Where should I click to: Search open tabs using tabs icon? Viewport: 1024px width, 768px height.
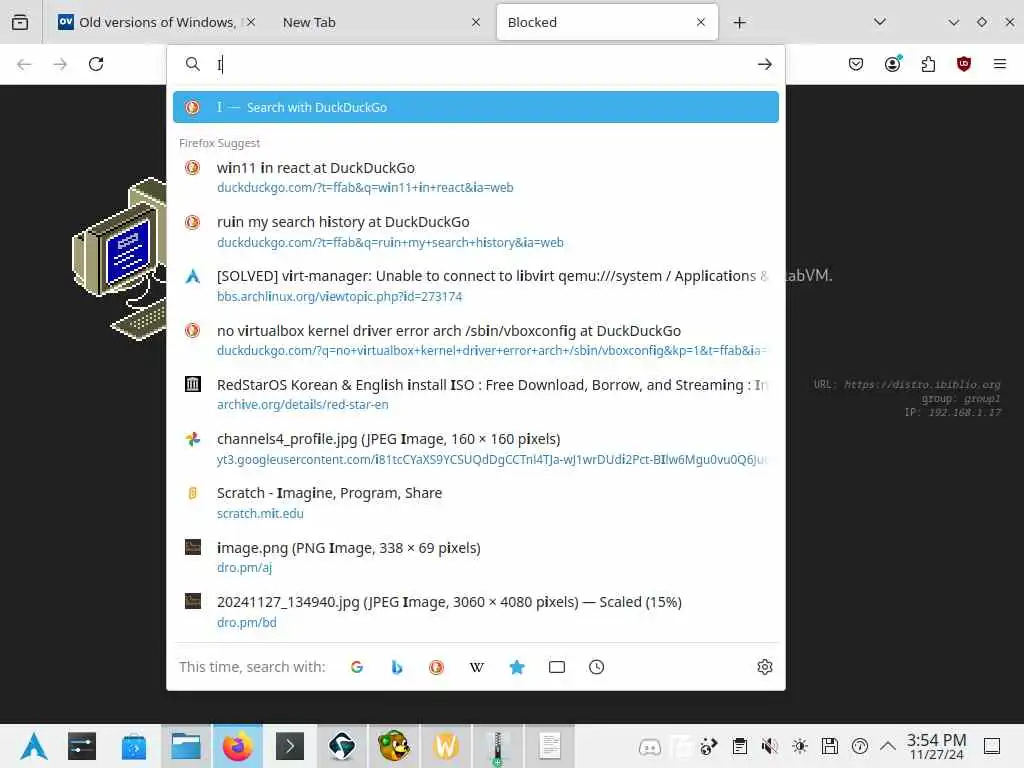[556, 667]
